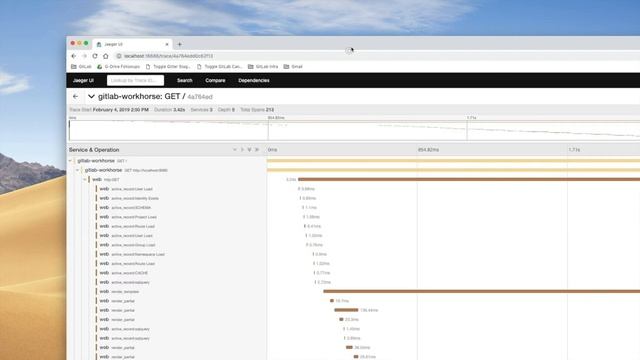
Task: Open the browser home page button
Action: (106, 56)
